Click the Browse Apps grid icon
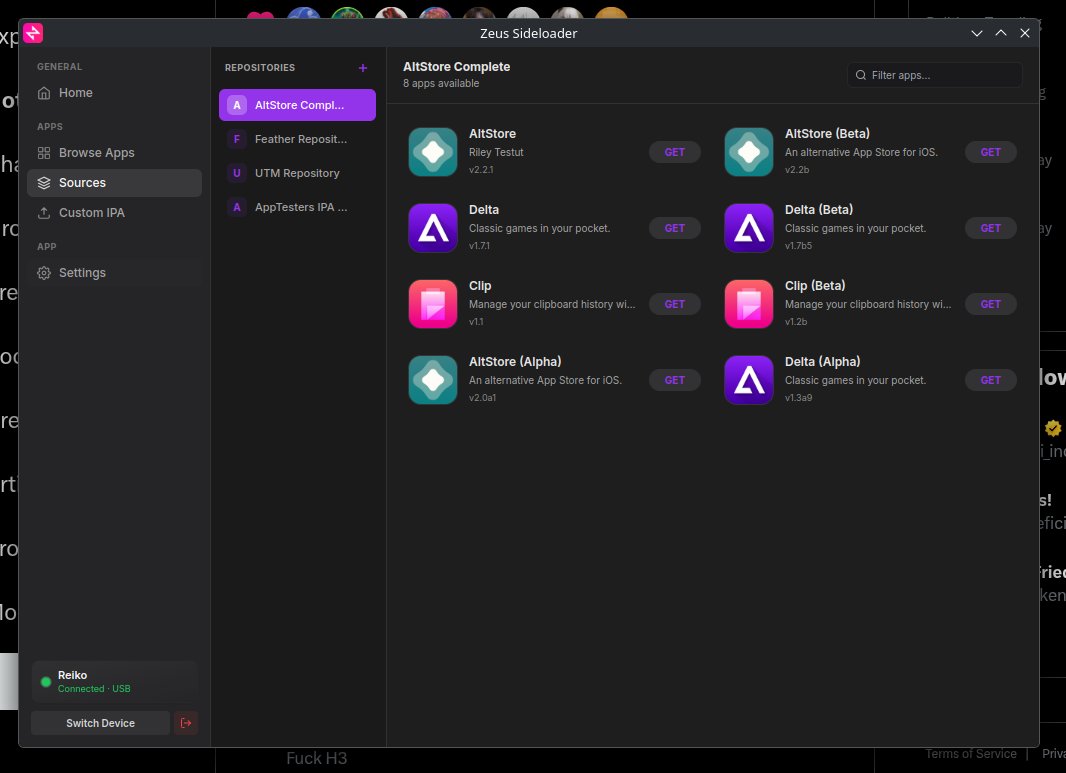 44,153
